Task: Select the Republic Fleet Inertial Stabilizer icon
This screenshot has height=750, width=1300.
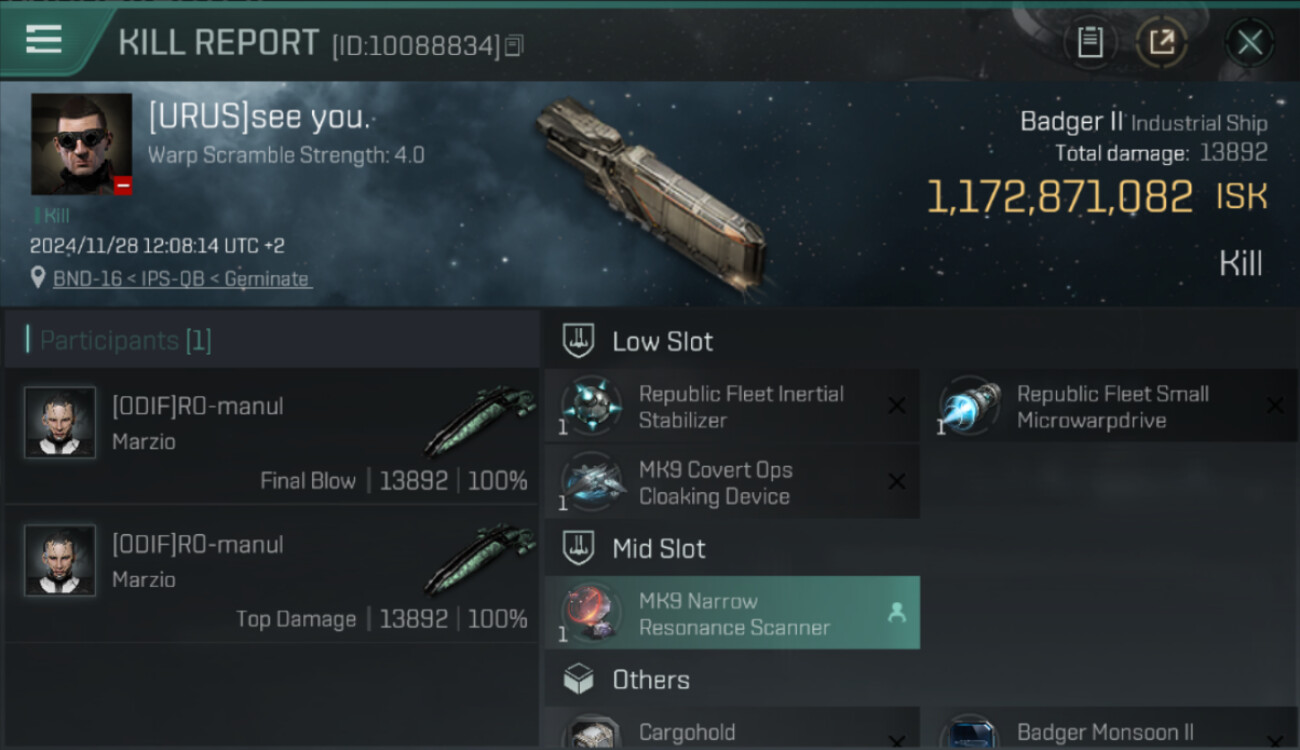Action: (x=591, y=406)
